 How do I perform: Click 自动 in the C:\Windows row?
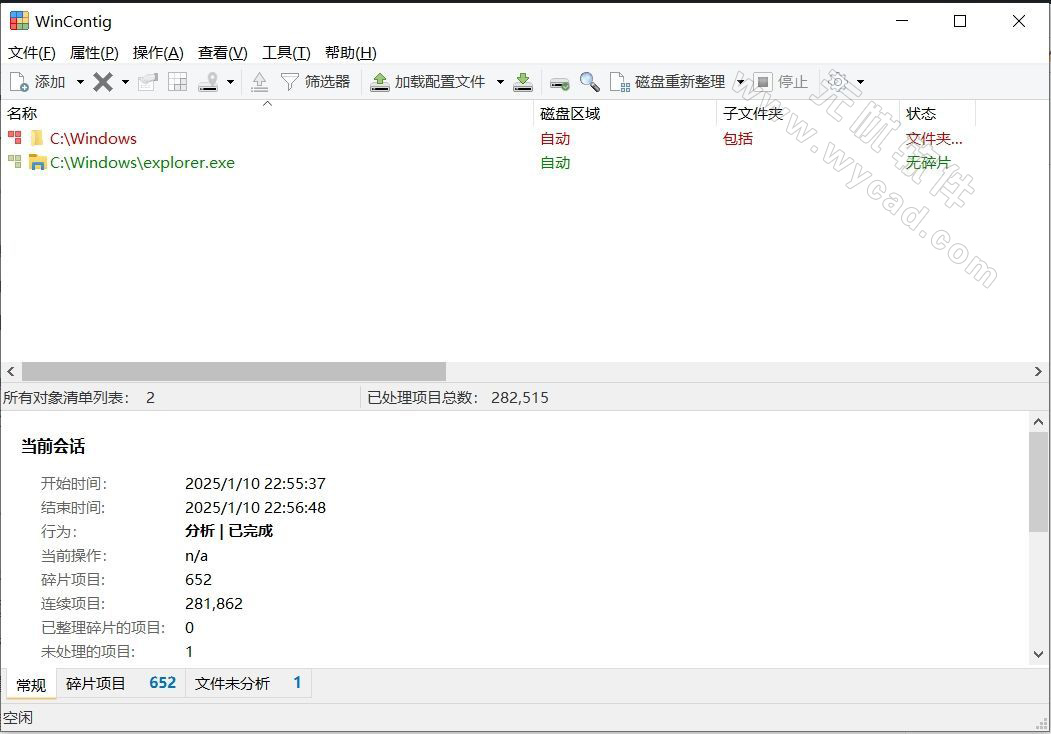[x=555, y=139]
